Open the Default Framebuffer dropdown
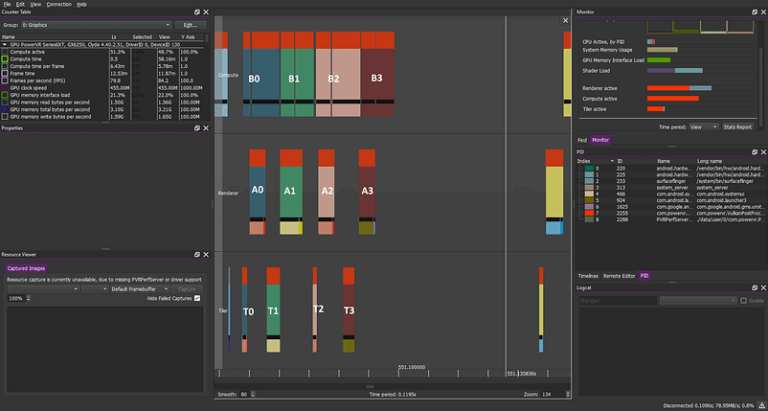Viewport: 768px width, 411px height. click(140, 288)
